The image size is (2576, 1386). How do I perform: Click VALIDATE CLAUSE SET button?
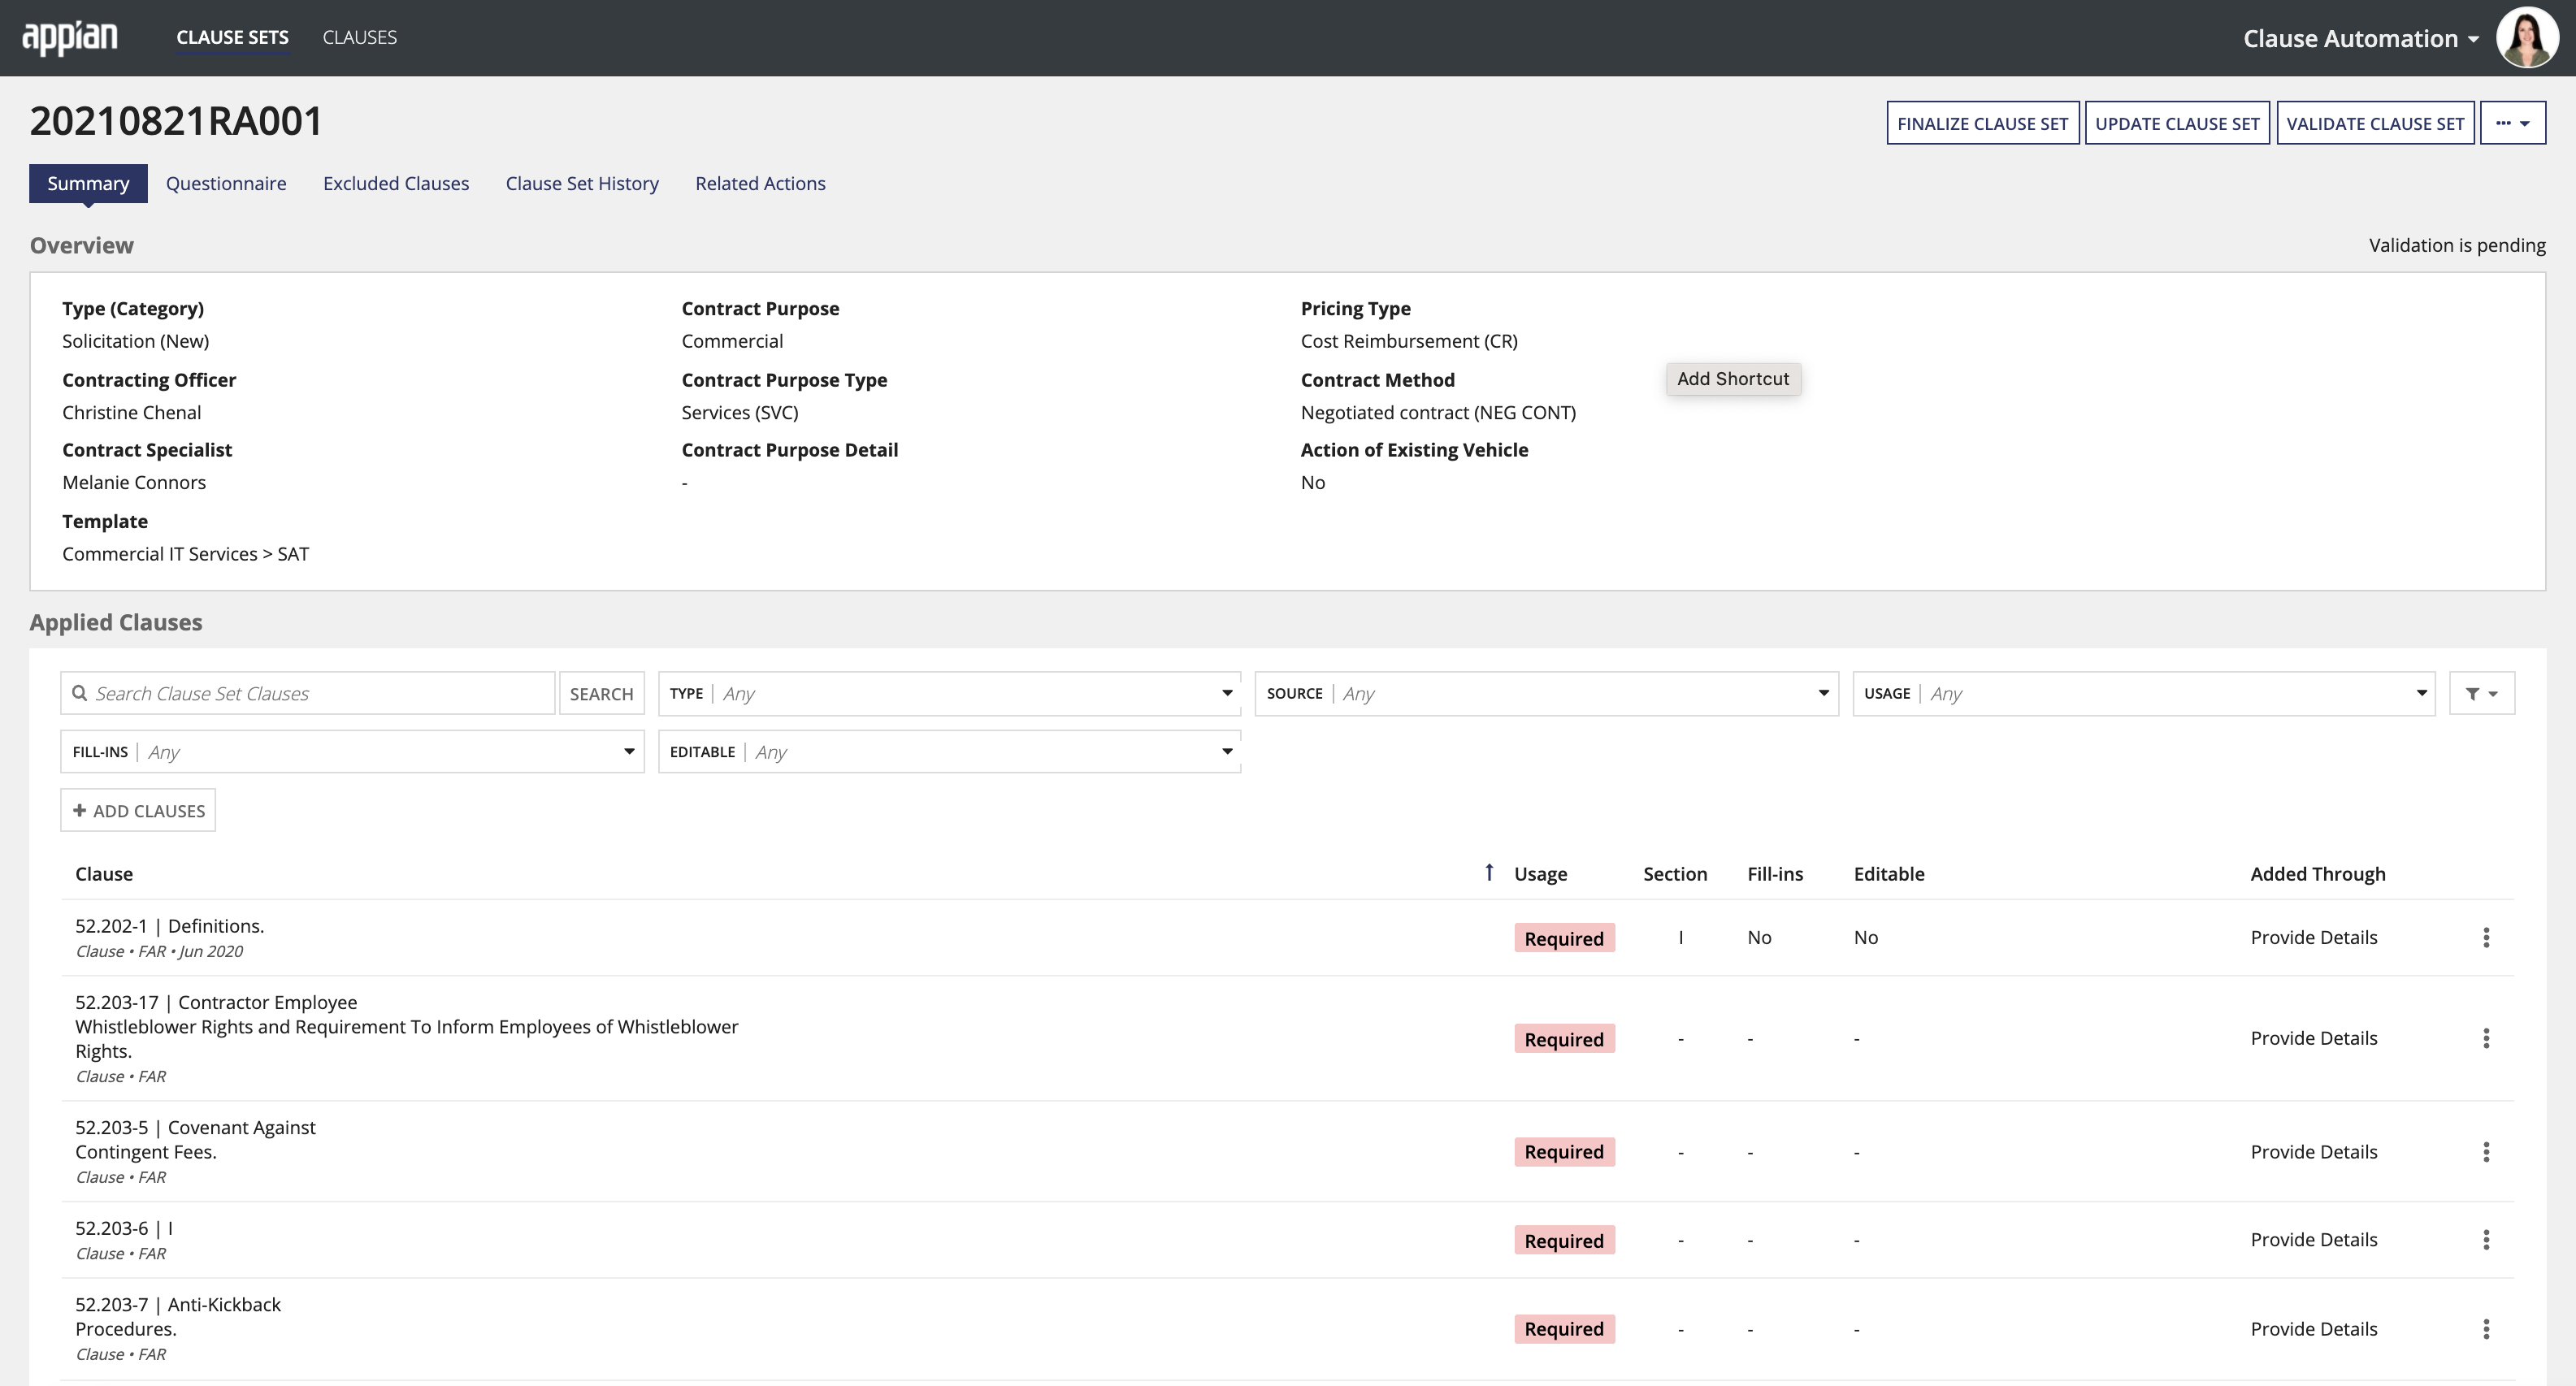2375,123
